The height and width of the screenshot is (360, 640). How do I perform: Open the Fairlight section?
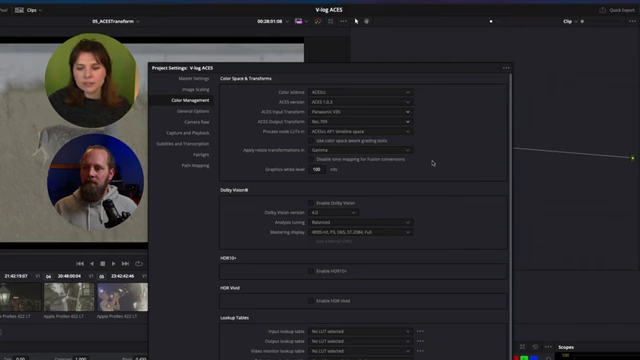pyautogui.click(x=201, y=155)
